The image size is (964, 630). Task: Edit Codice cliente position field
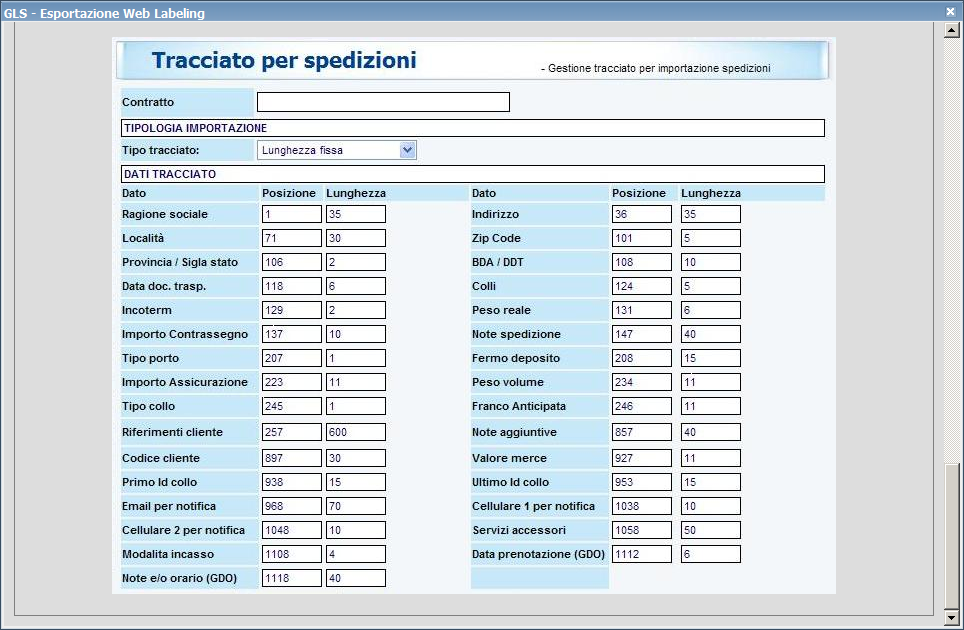tap(291, 458)
